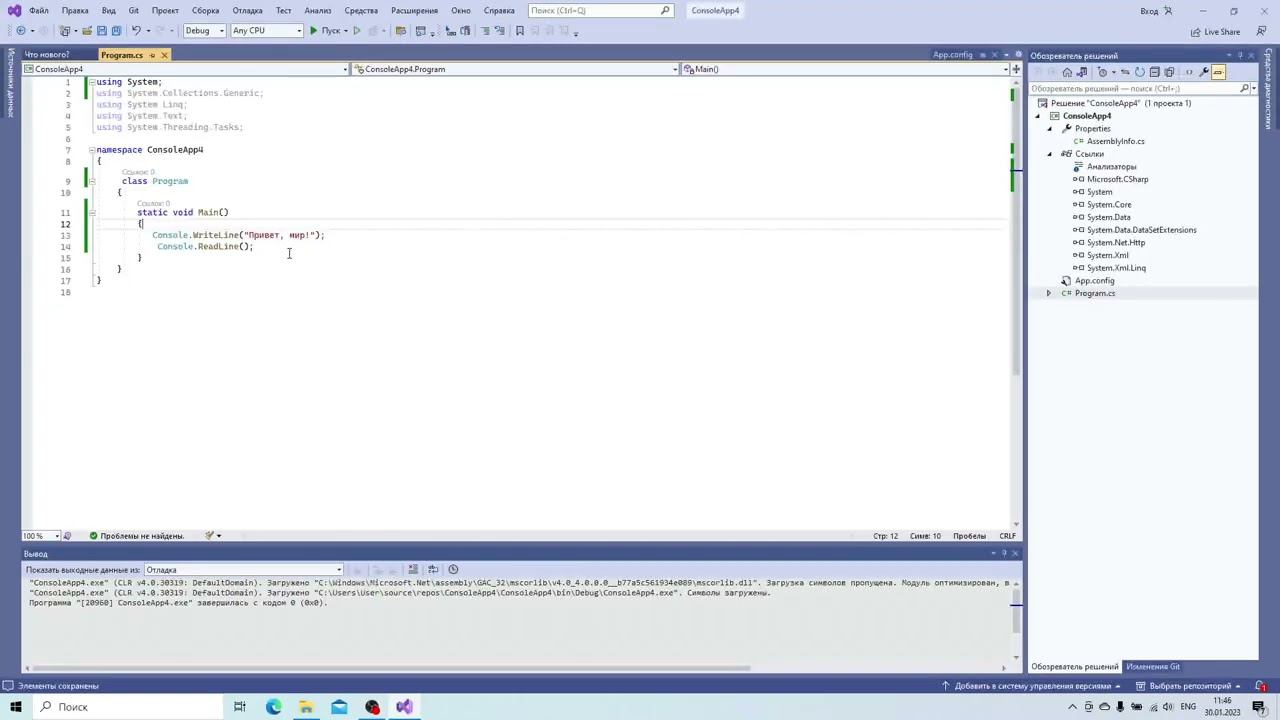Open Microsoft Edge from taskbar

tap(273, 707)
